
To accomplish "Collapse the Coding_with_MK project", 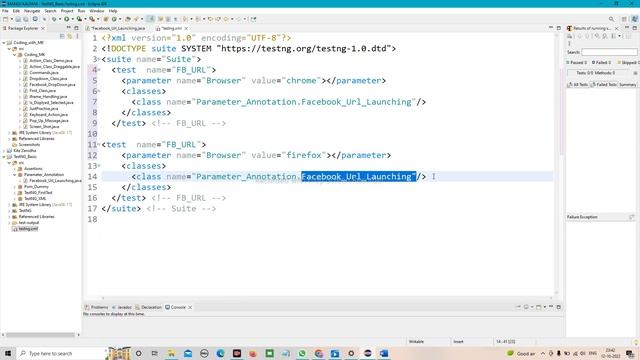I will 4,42.
